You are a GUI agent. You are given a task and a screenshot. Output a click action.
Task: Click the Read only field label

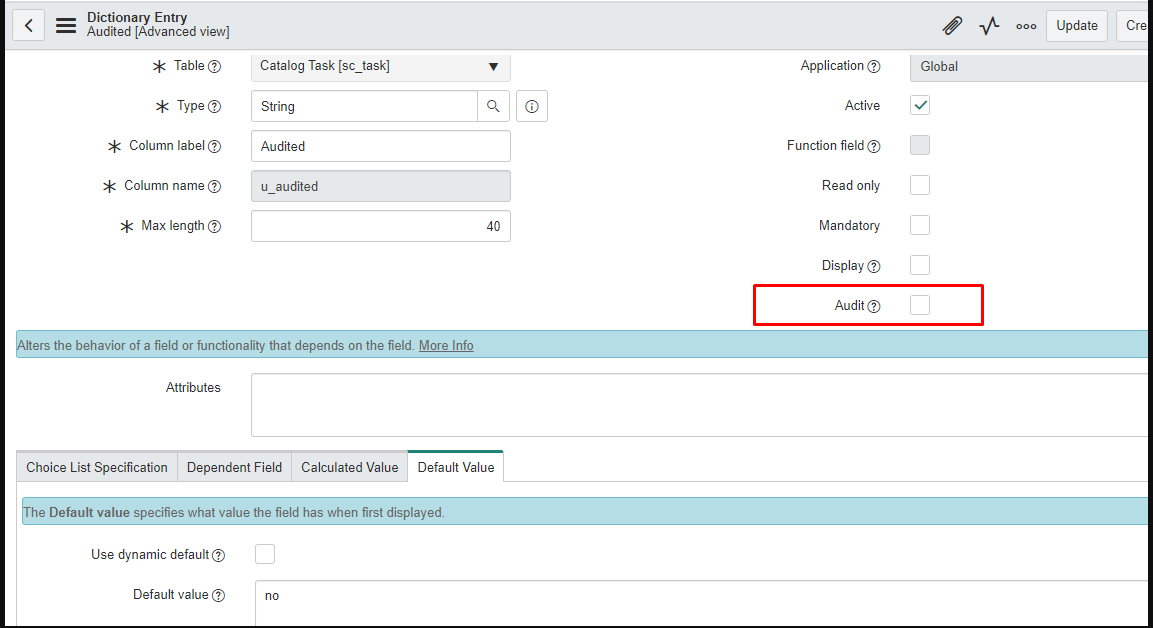tap(851, 186)
